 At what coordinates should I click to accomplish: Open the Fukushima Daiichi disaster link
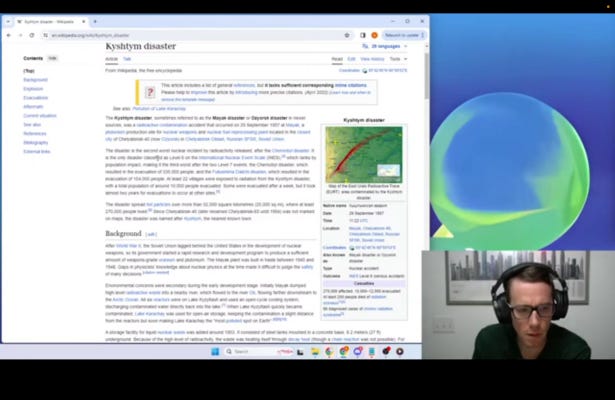tap(239, 172)
